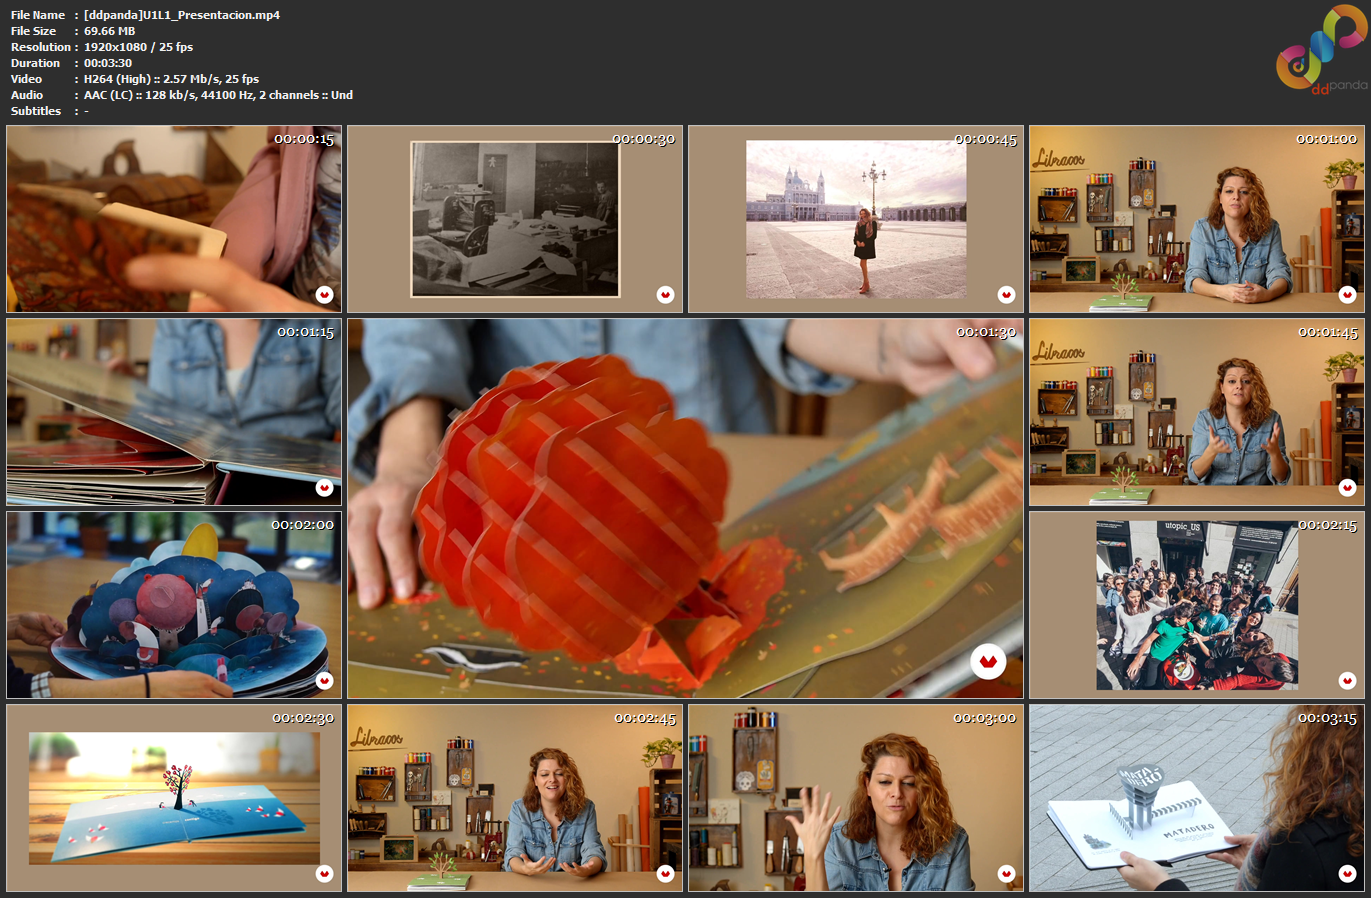Open the blue pop-up forest book frame
The height and width of the screenshot is (898, 1371).
coord(174,605)
